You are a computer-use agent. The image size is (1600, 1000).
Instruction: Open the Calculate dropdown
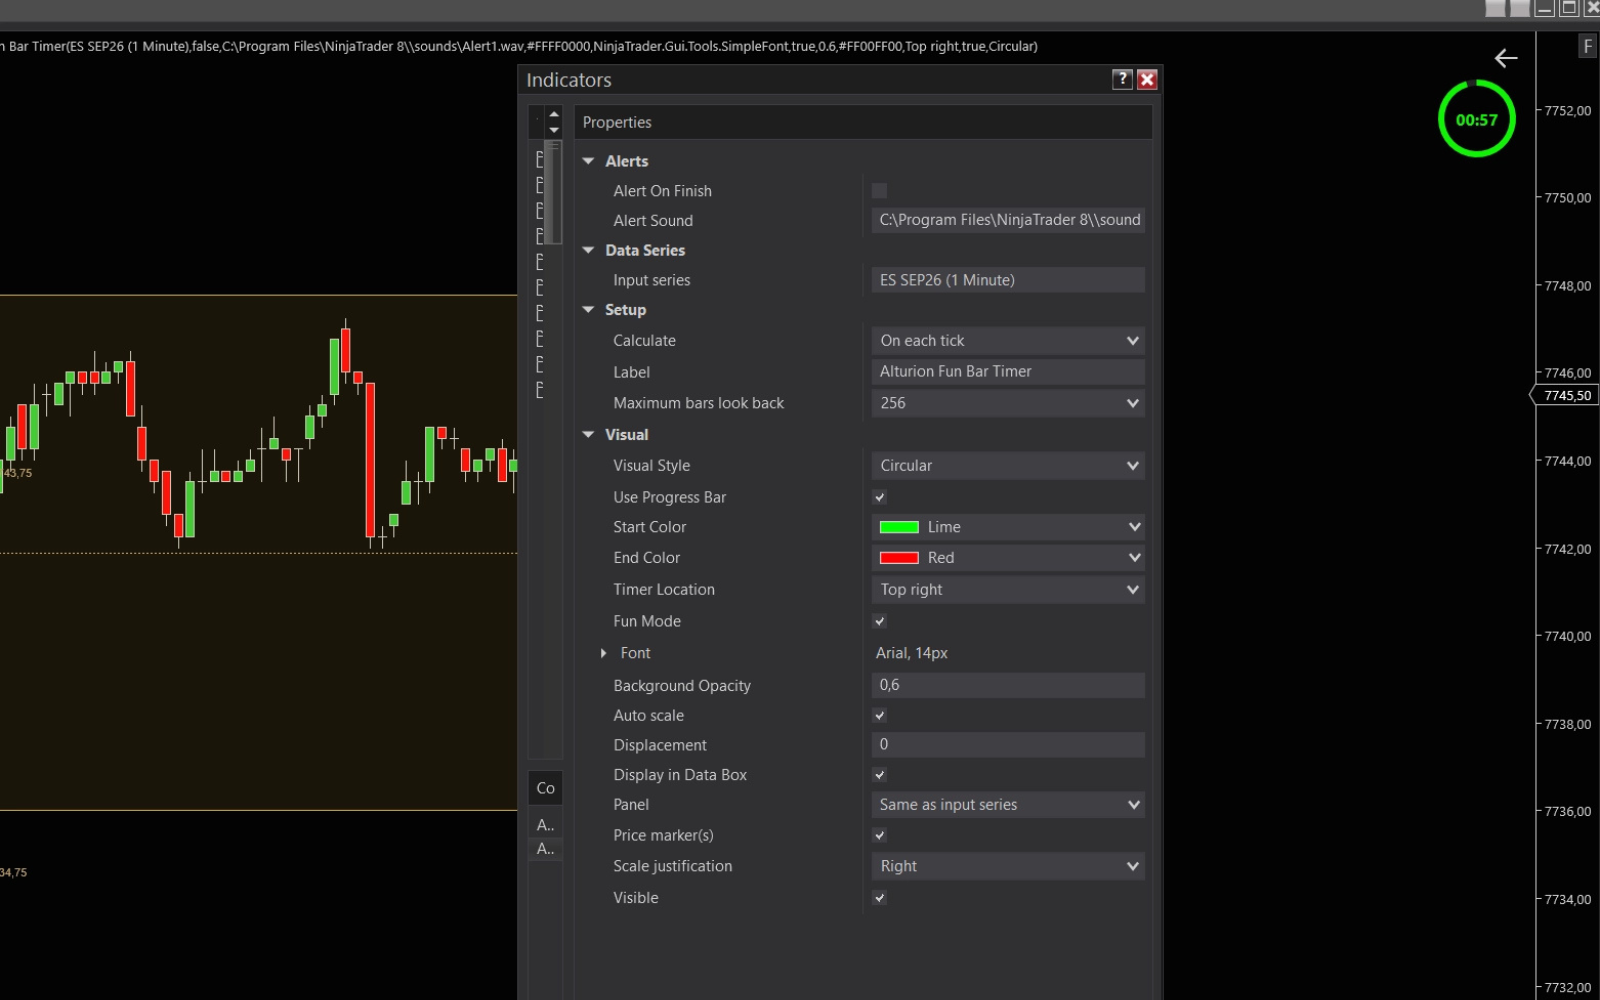[x=1008, y=341]
